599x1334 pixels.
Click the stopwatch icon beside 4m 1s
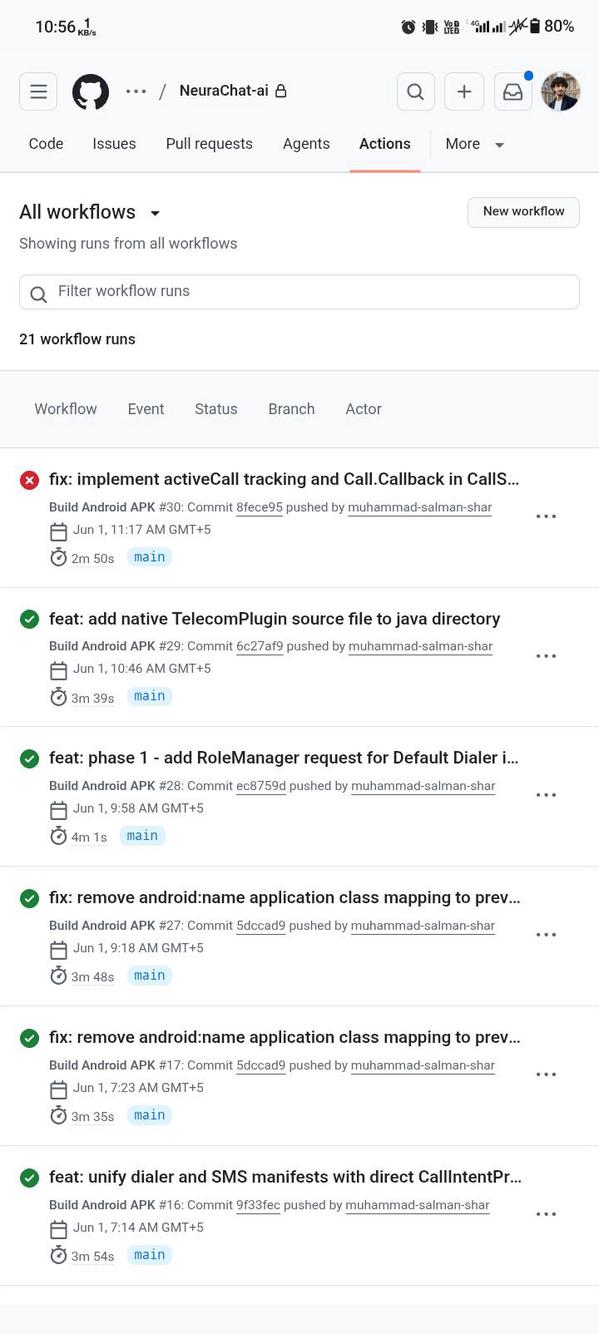(x=58, y=836)
